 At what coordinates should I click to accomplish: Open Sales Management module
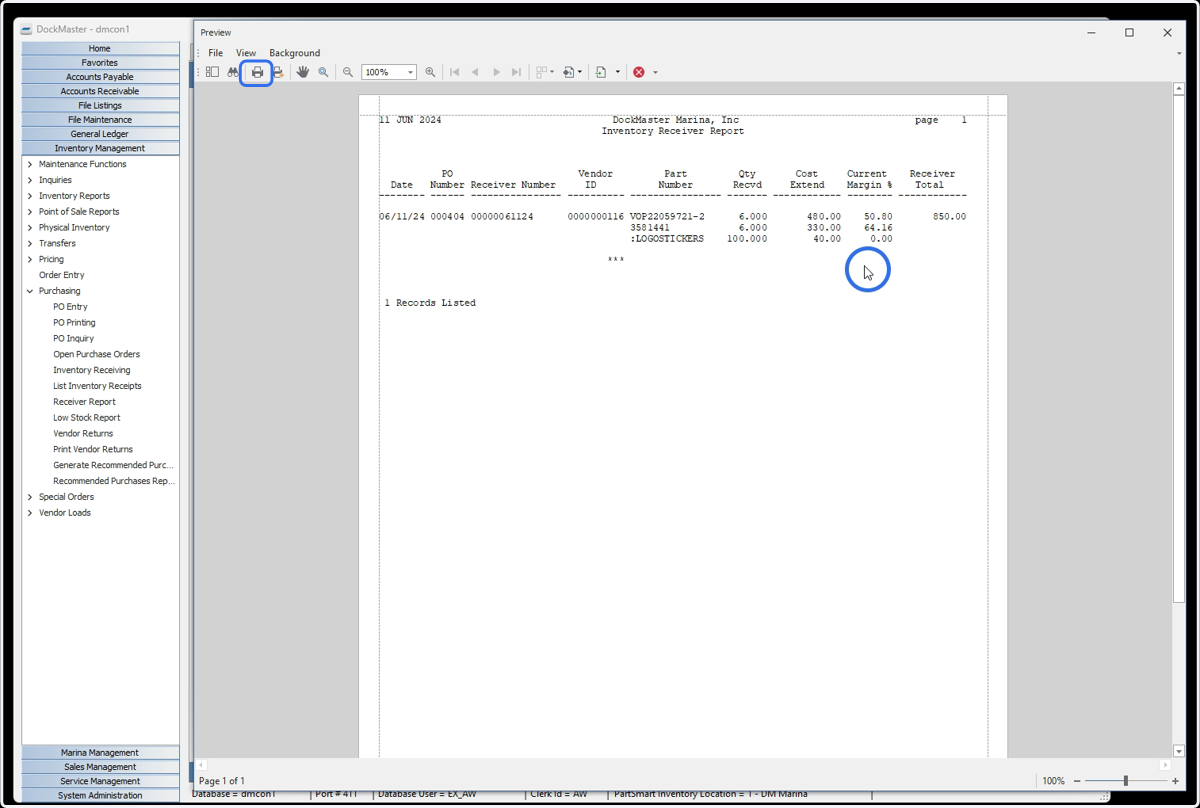tap(100, 767)
